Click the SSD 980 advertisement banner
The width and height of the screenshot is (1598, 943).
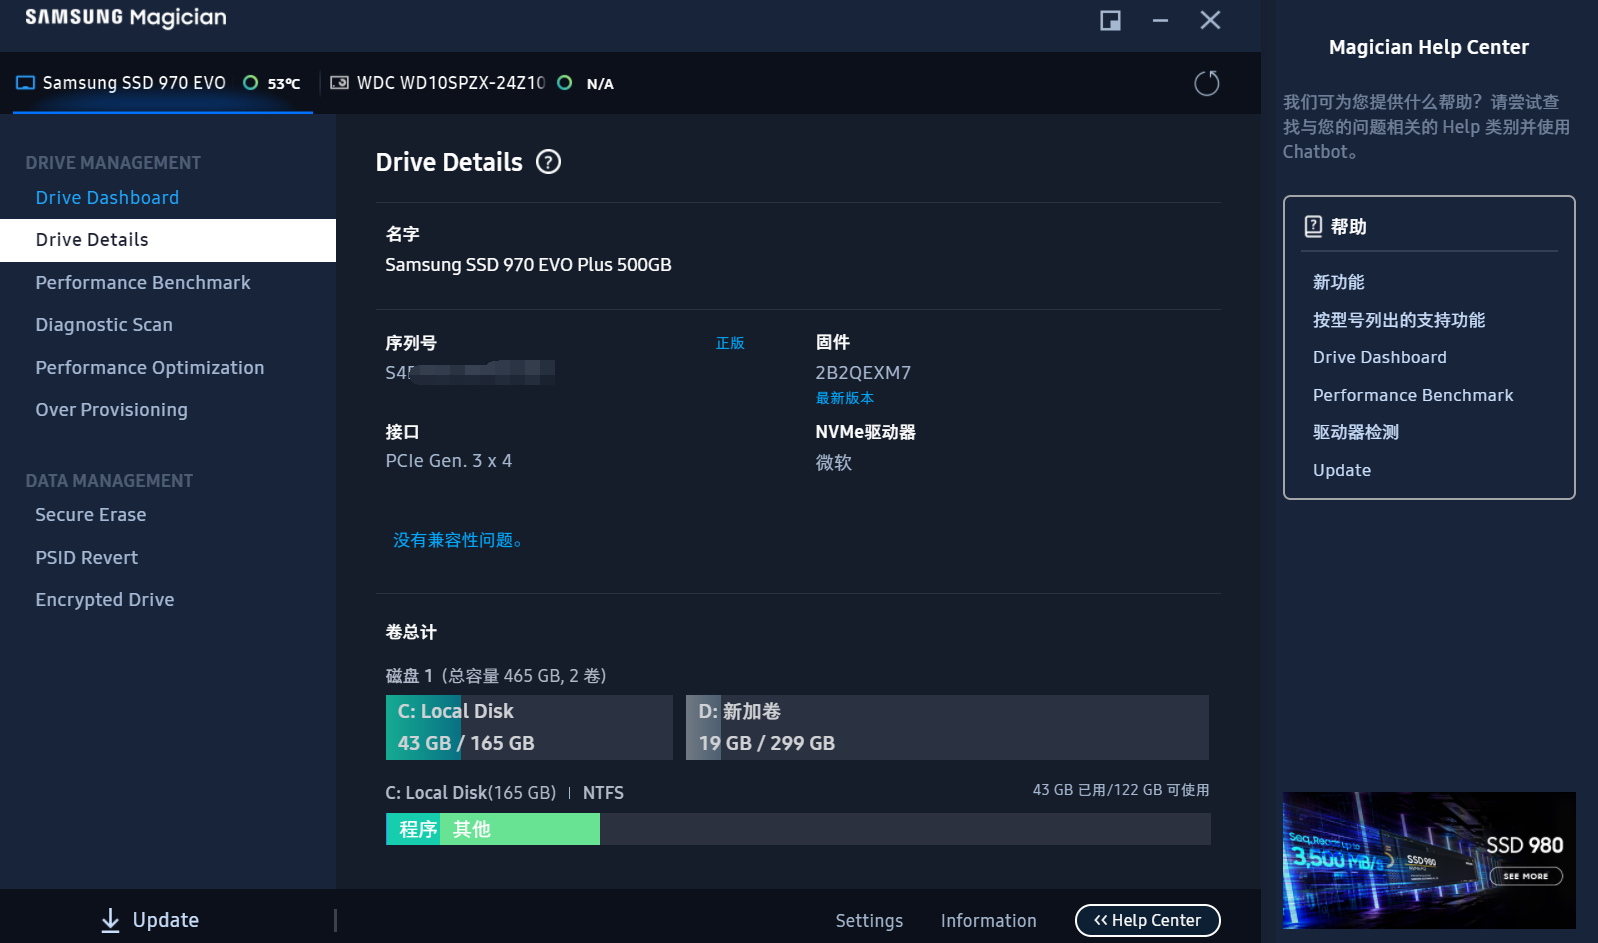pyautogui.click(x=1429, y=860)
